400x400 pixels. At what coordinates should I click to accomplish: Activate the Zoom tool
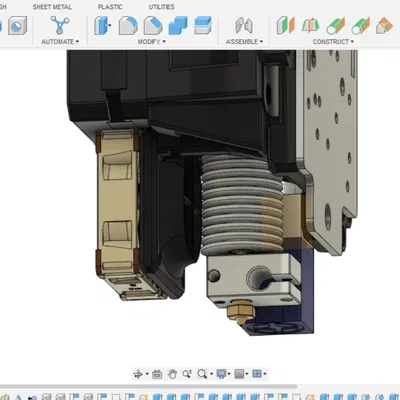click(187, 374)
